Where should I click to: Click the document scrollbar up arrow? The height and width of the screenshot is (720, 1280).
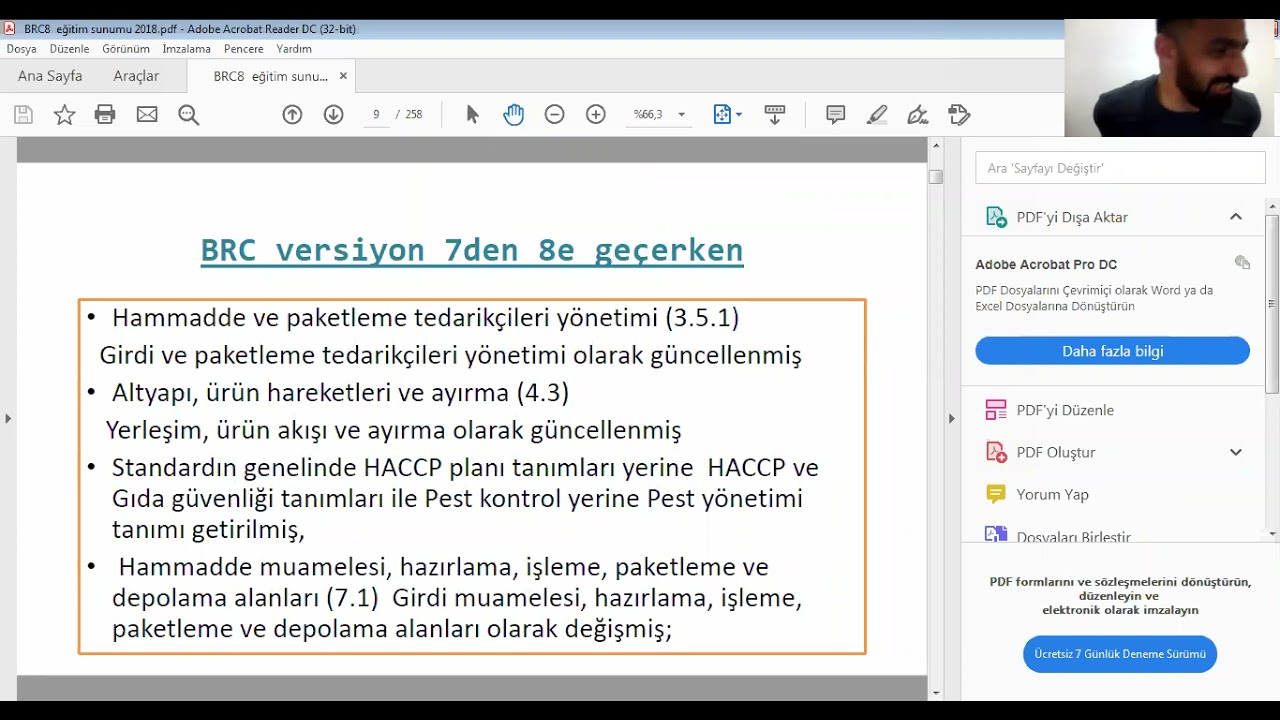[x=936, y=146]
